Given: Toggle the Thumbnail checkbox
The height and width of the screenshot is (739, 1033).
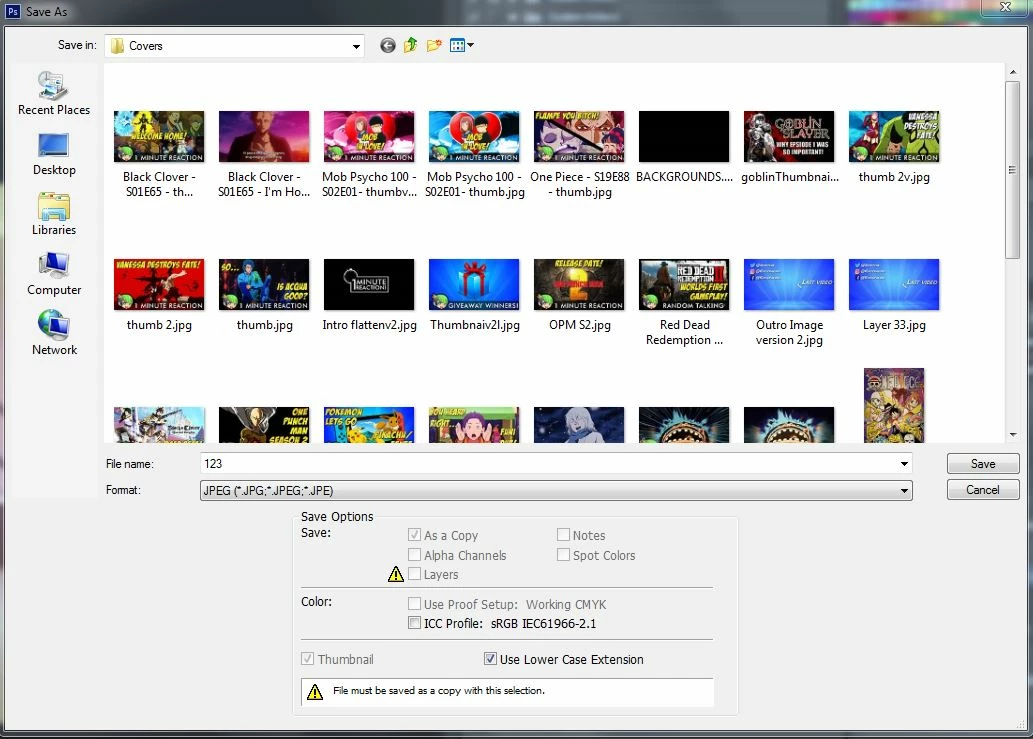Looking at the screenshot, I should (x=308, y=659).
